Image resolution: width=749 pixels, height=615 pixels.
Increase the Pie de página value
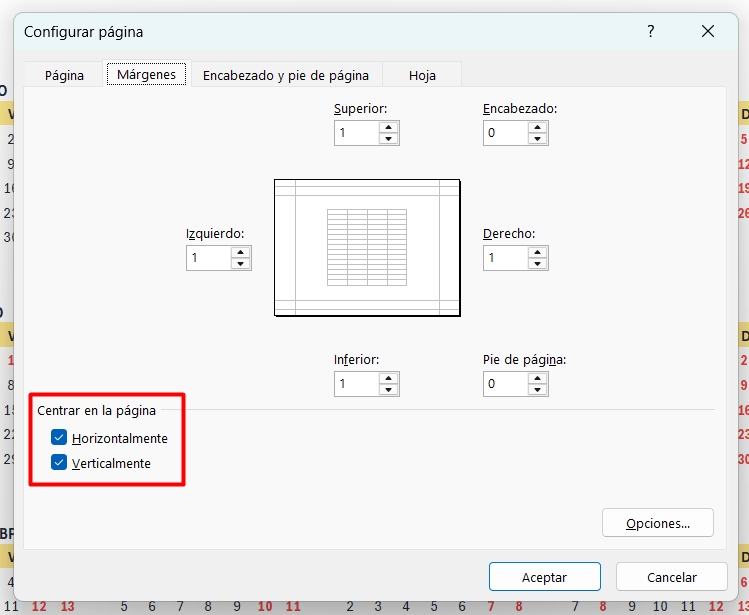pos(538,378)
